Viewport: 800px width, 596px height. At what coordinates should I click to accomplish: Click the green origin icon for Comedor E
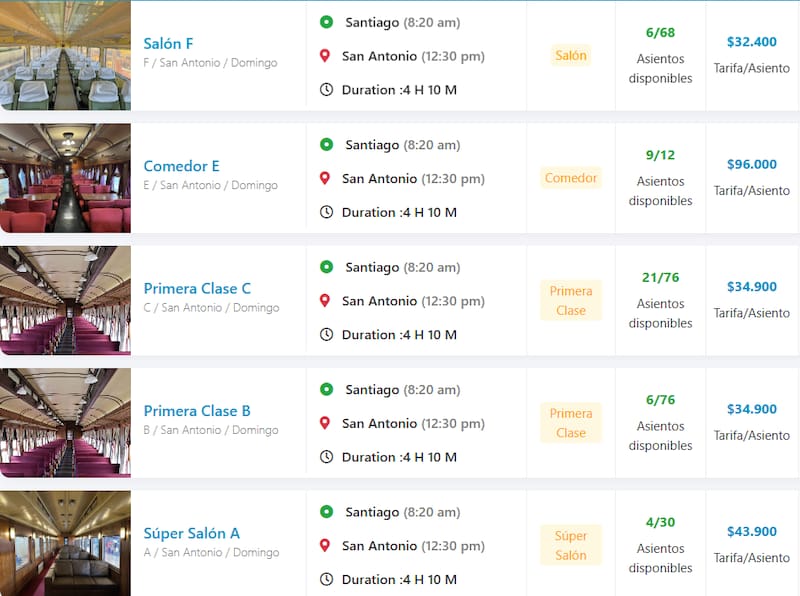coord(326,145)
